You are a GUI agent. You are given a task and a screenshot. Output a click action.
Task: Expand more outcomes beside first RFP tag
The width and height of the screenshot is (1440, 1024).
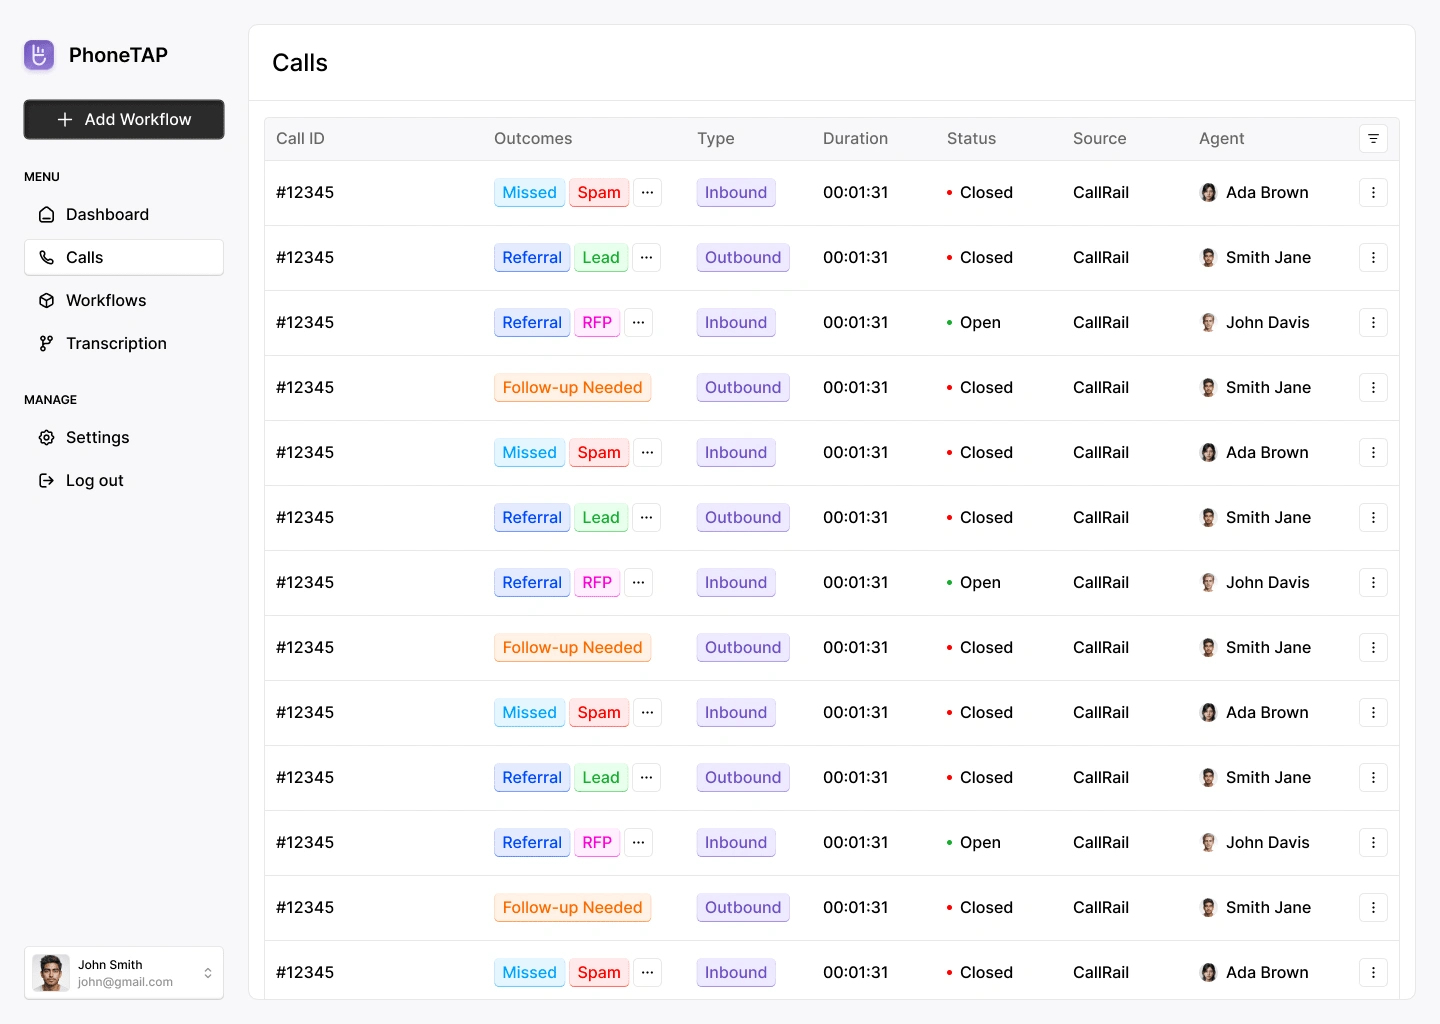point(639,323)
